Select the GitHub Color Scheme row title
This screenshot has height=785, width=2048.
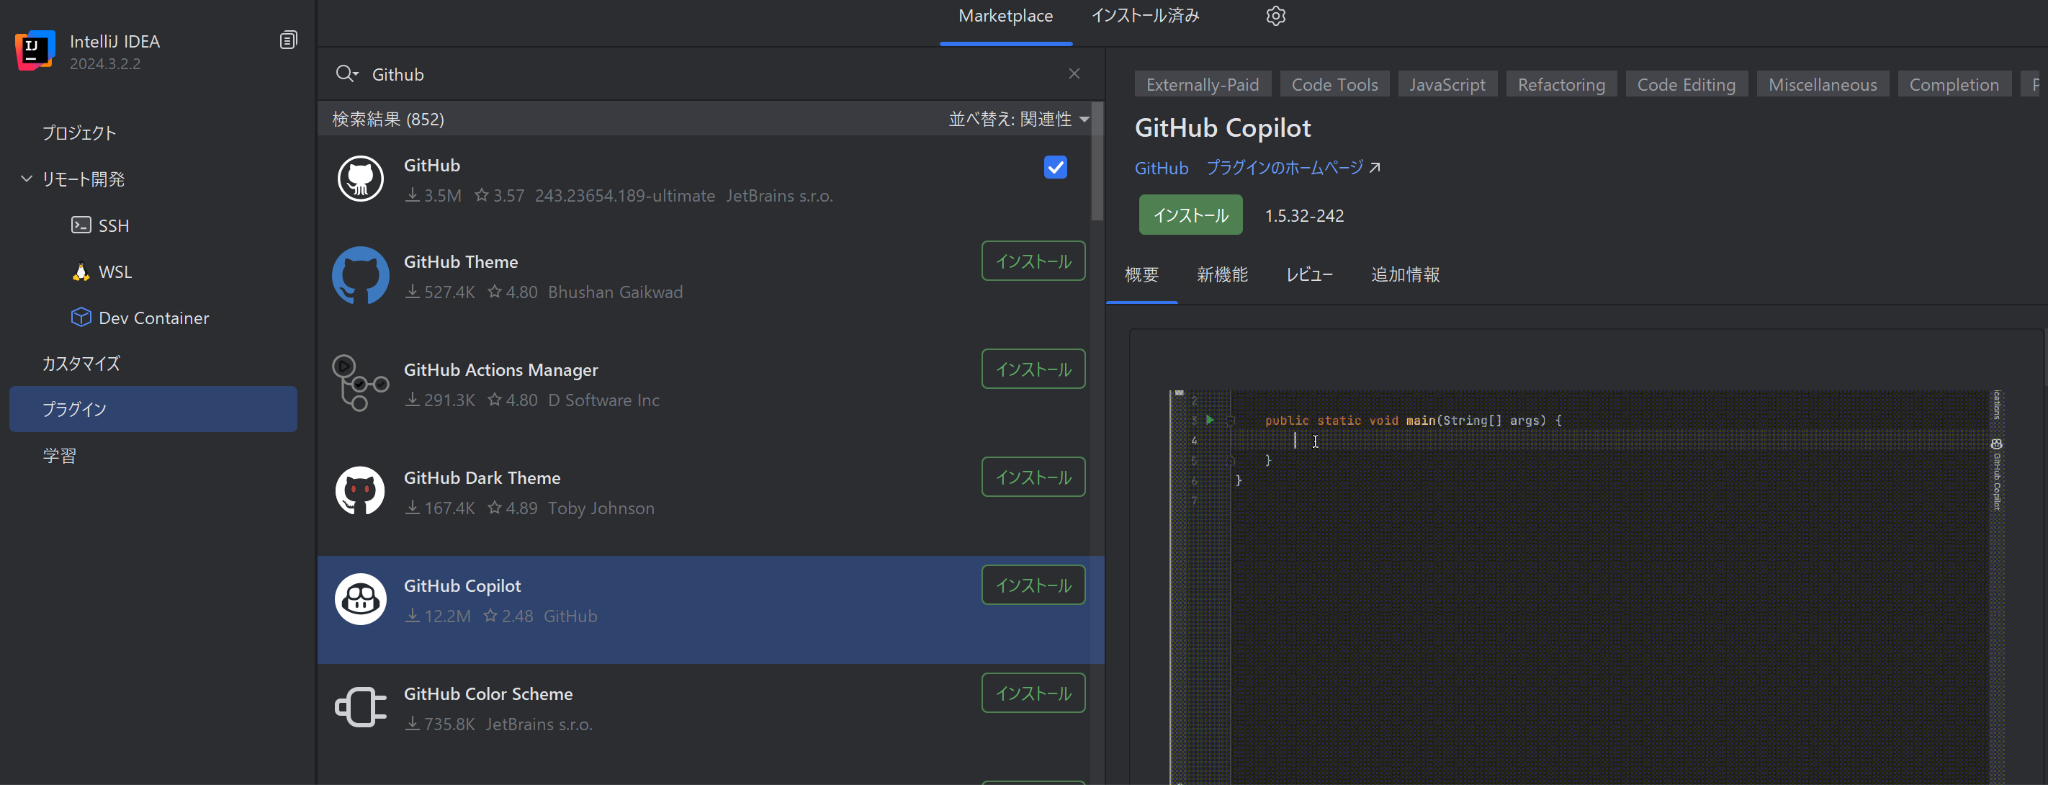(x=488, y=693)
